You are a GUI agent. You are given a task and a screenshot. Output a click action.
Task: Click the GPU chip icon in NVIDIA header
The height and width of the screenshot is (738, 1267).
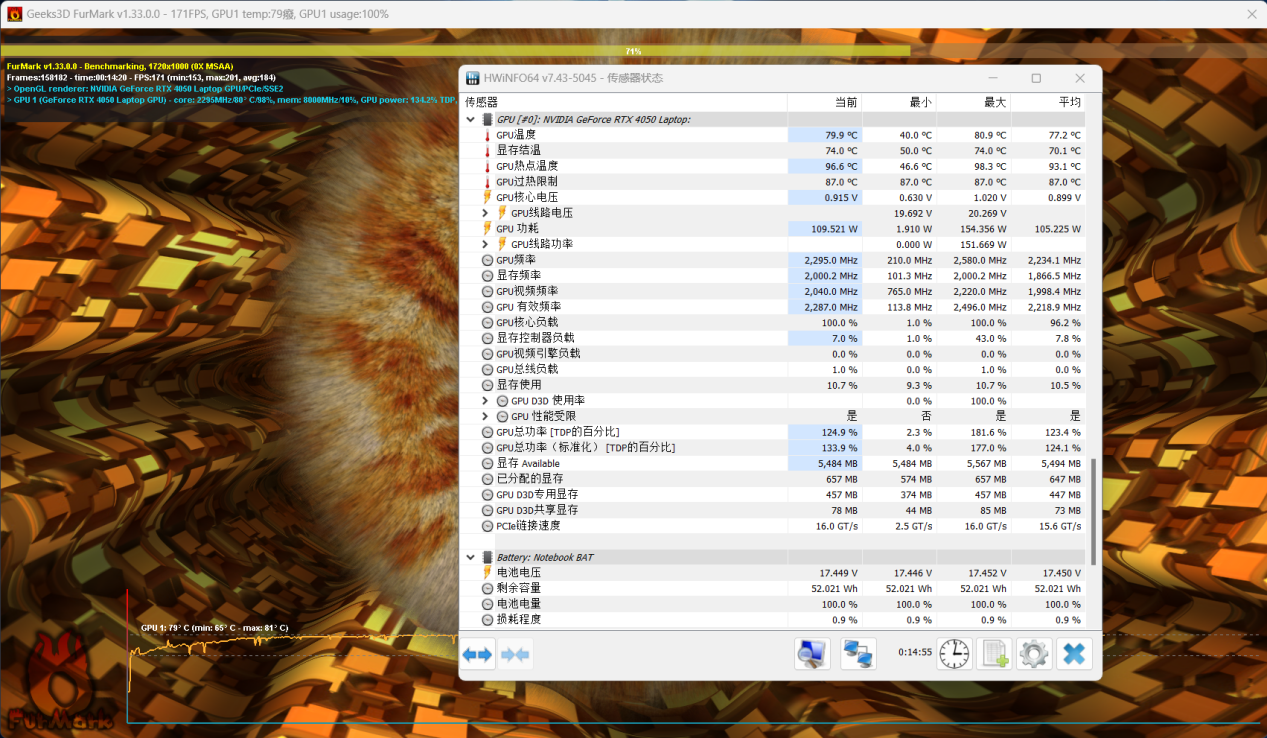click(x=488, y=119)
